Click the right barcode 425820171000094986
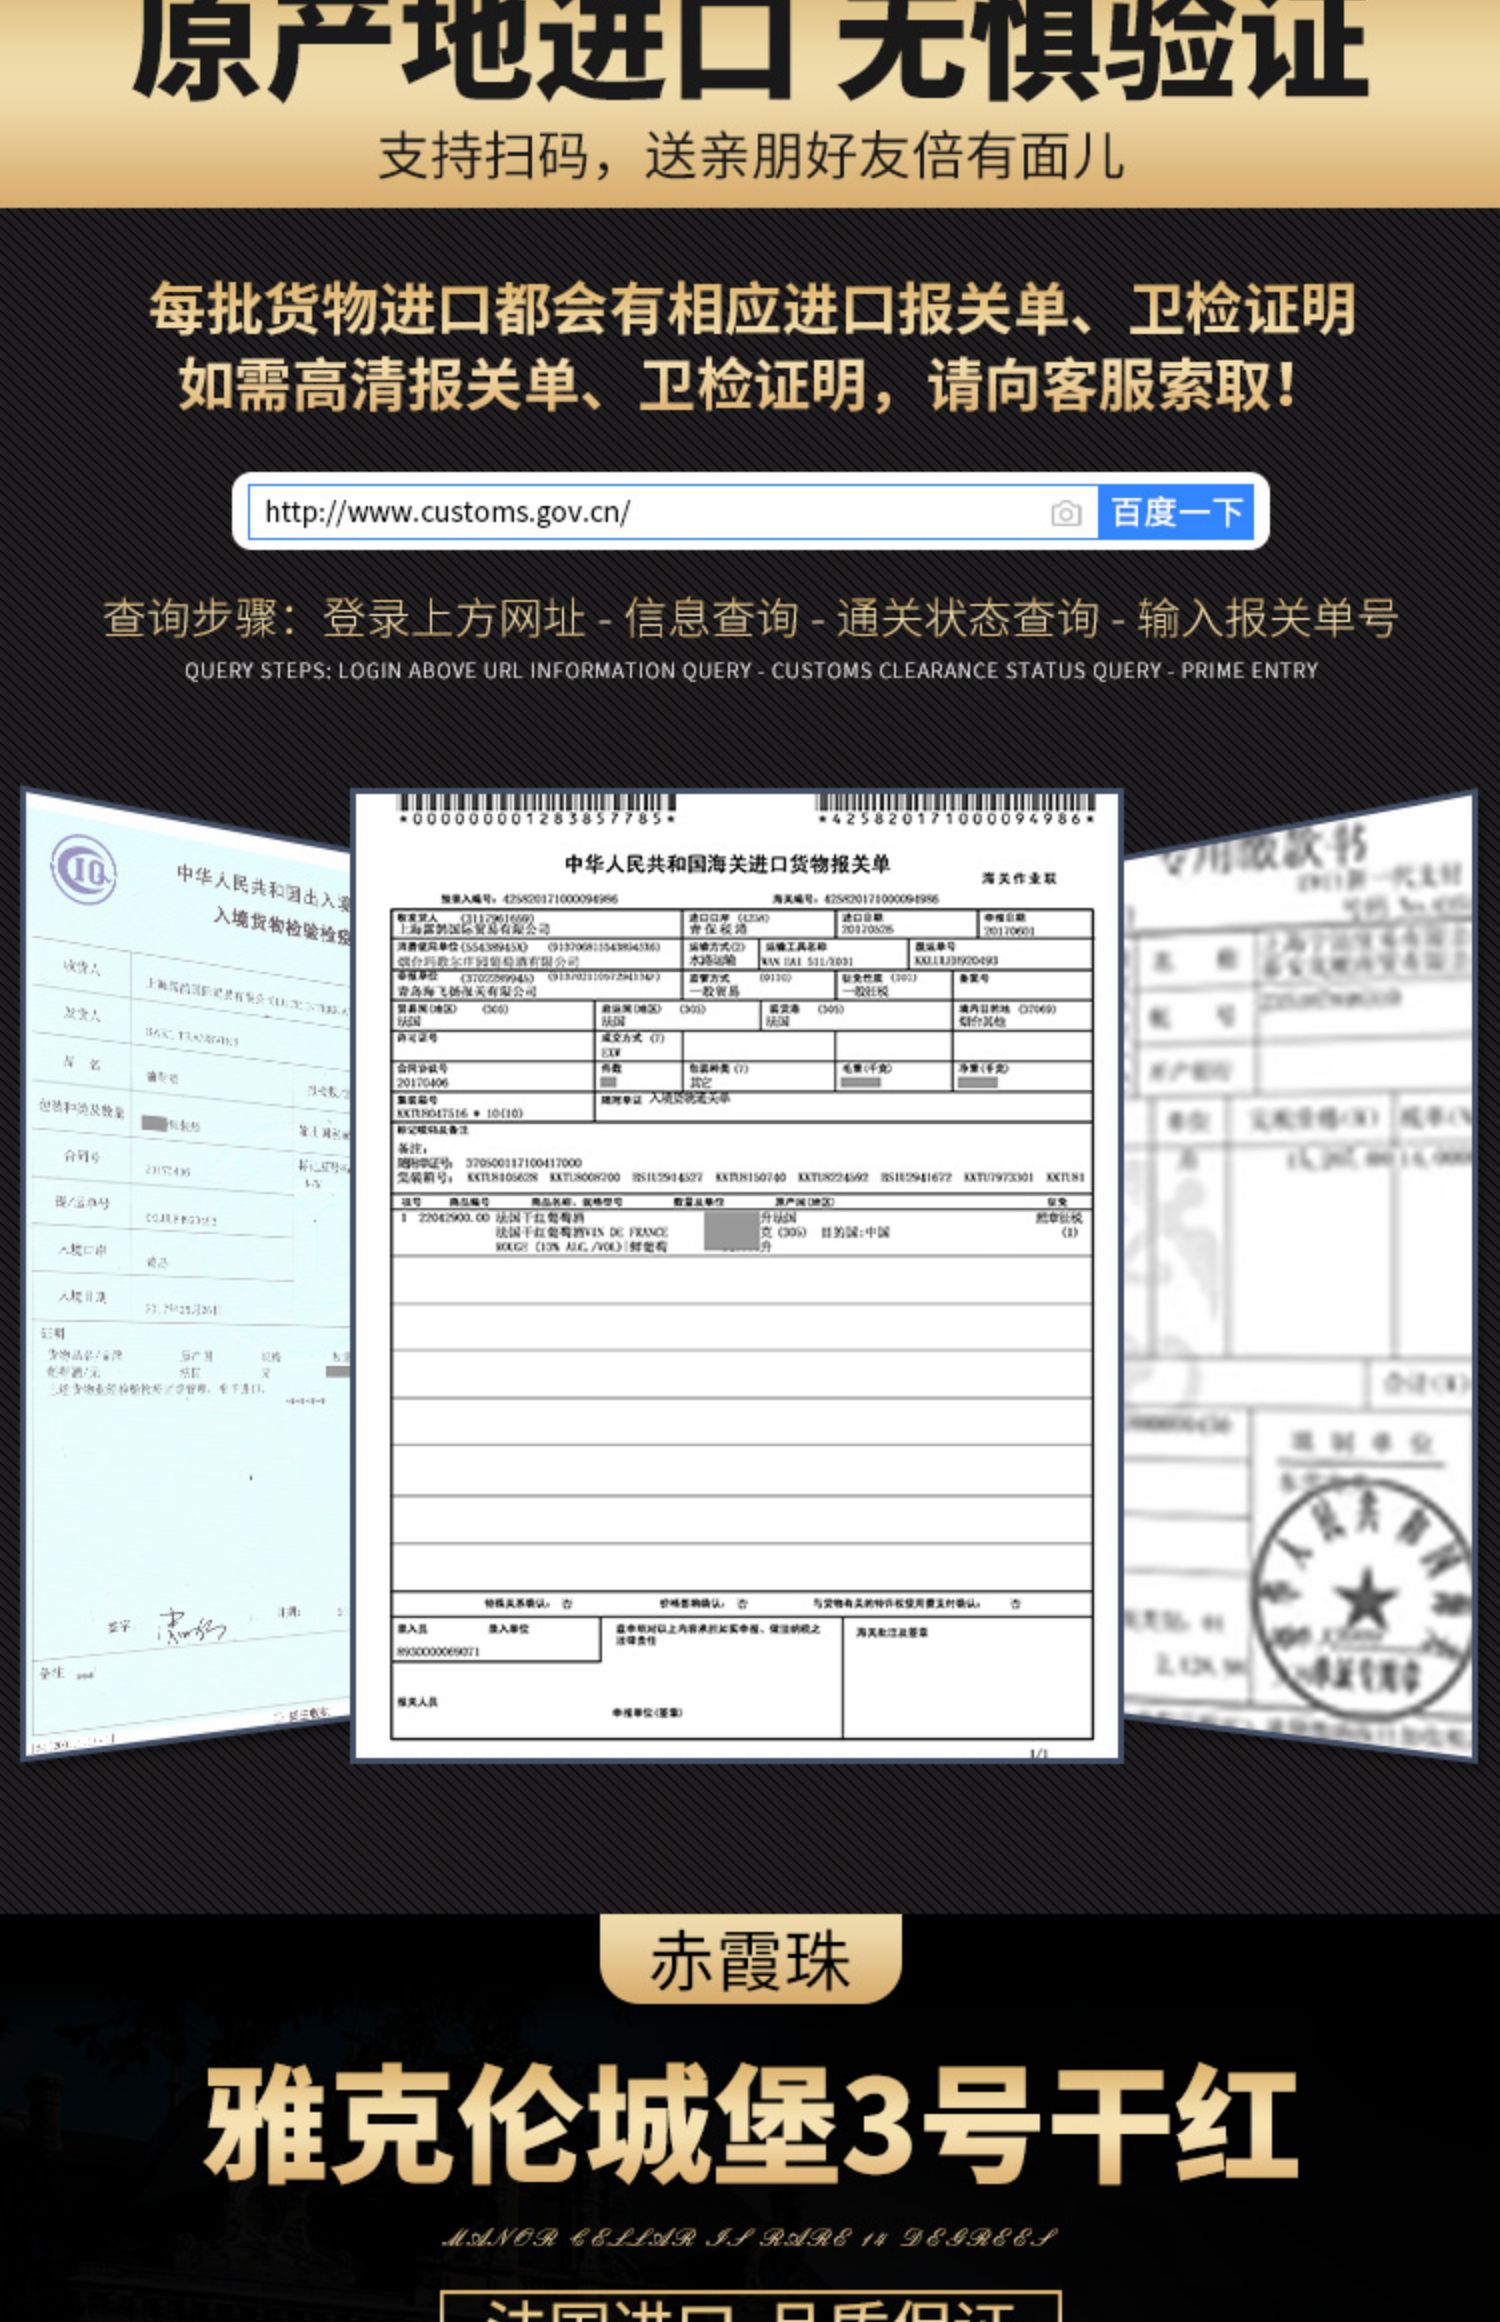Image resolution: width=1500 pixels, height=2322 pixels. point(956,810)
